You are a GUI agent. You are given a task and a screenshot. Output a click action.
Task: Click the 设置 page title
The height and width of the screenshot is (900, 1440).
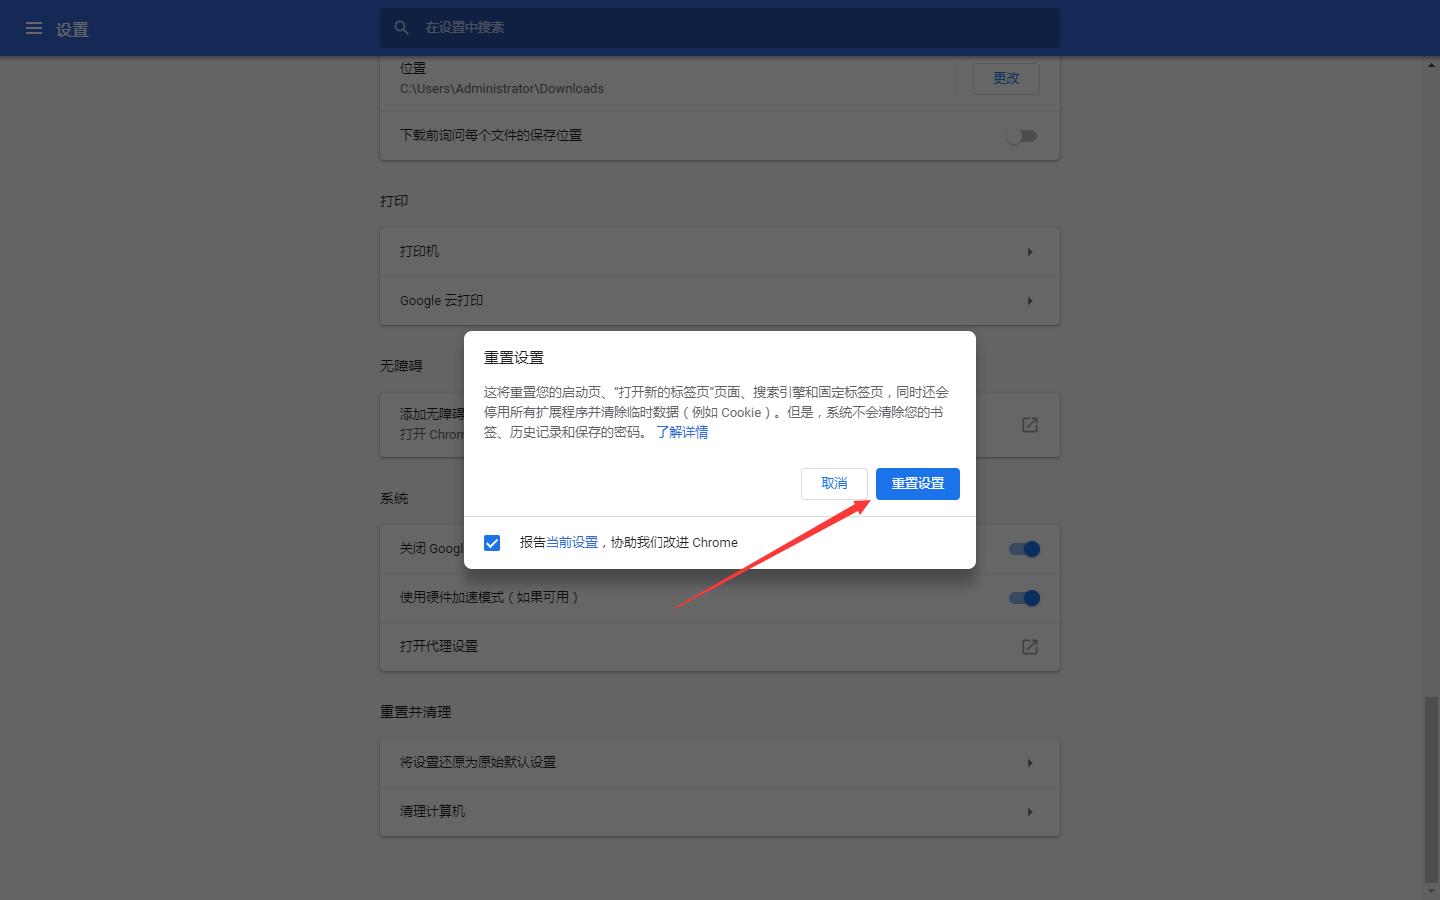pyautogui.click(x=72, y=30)
